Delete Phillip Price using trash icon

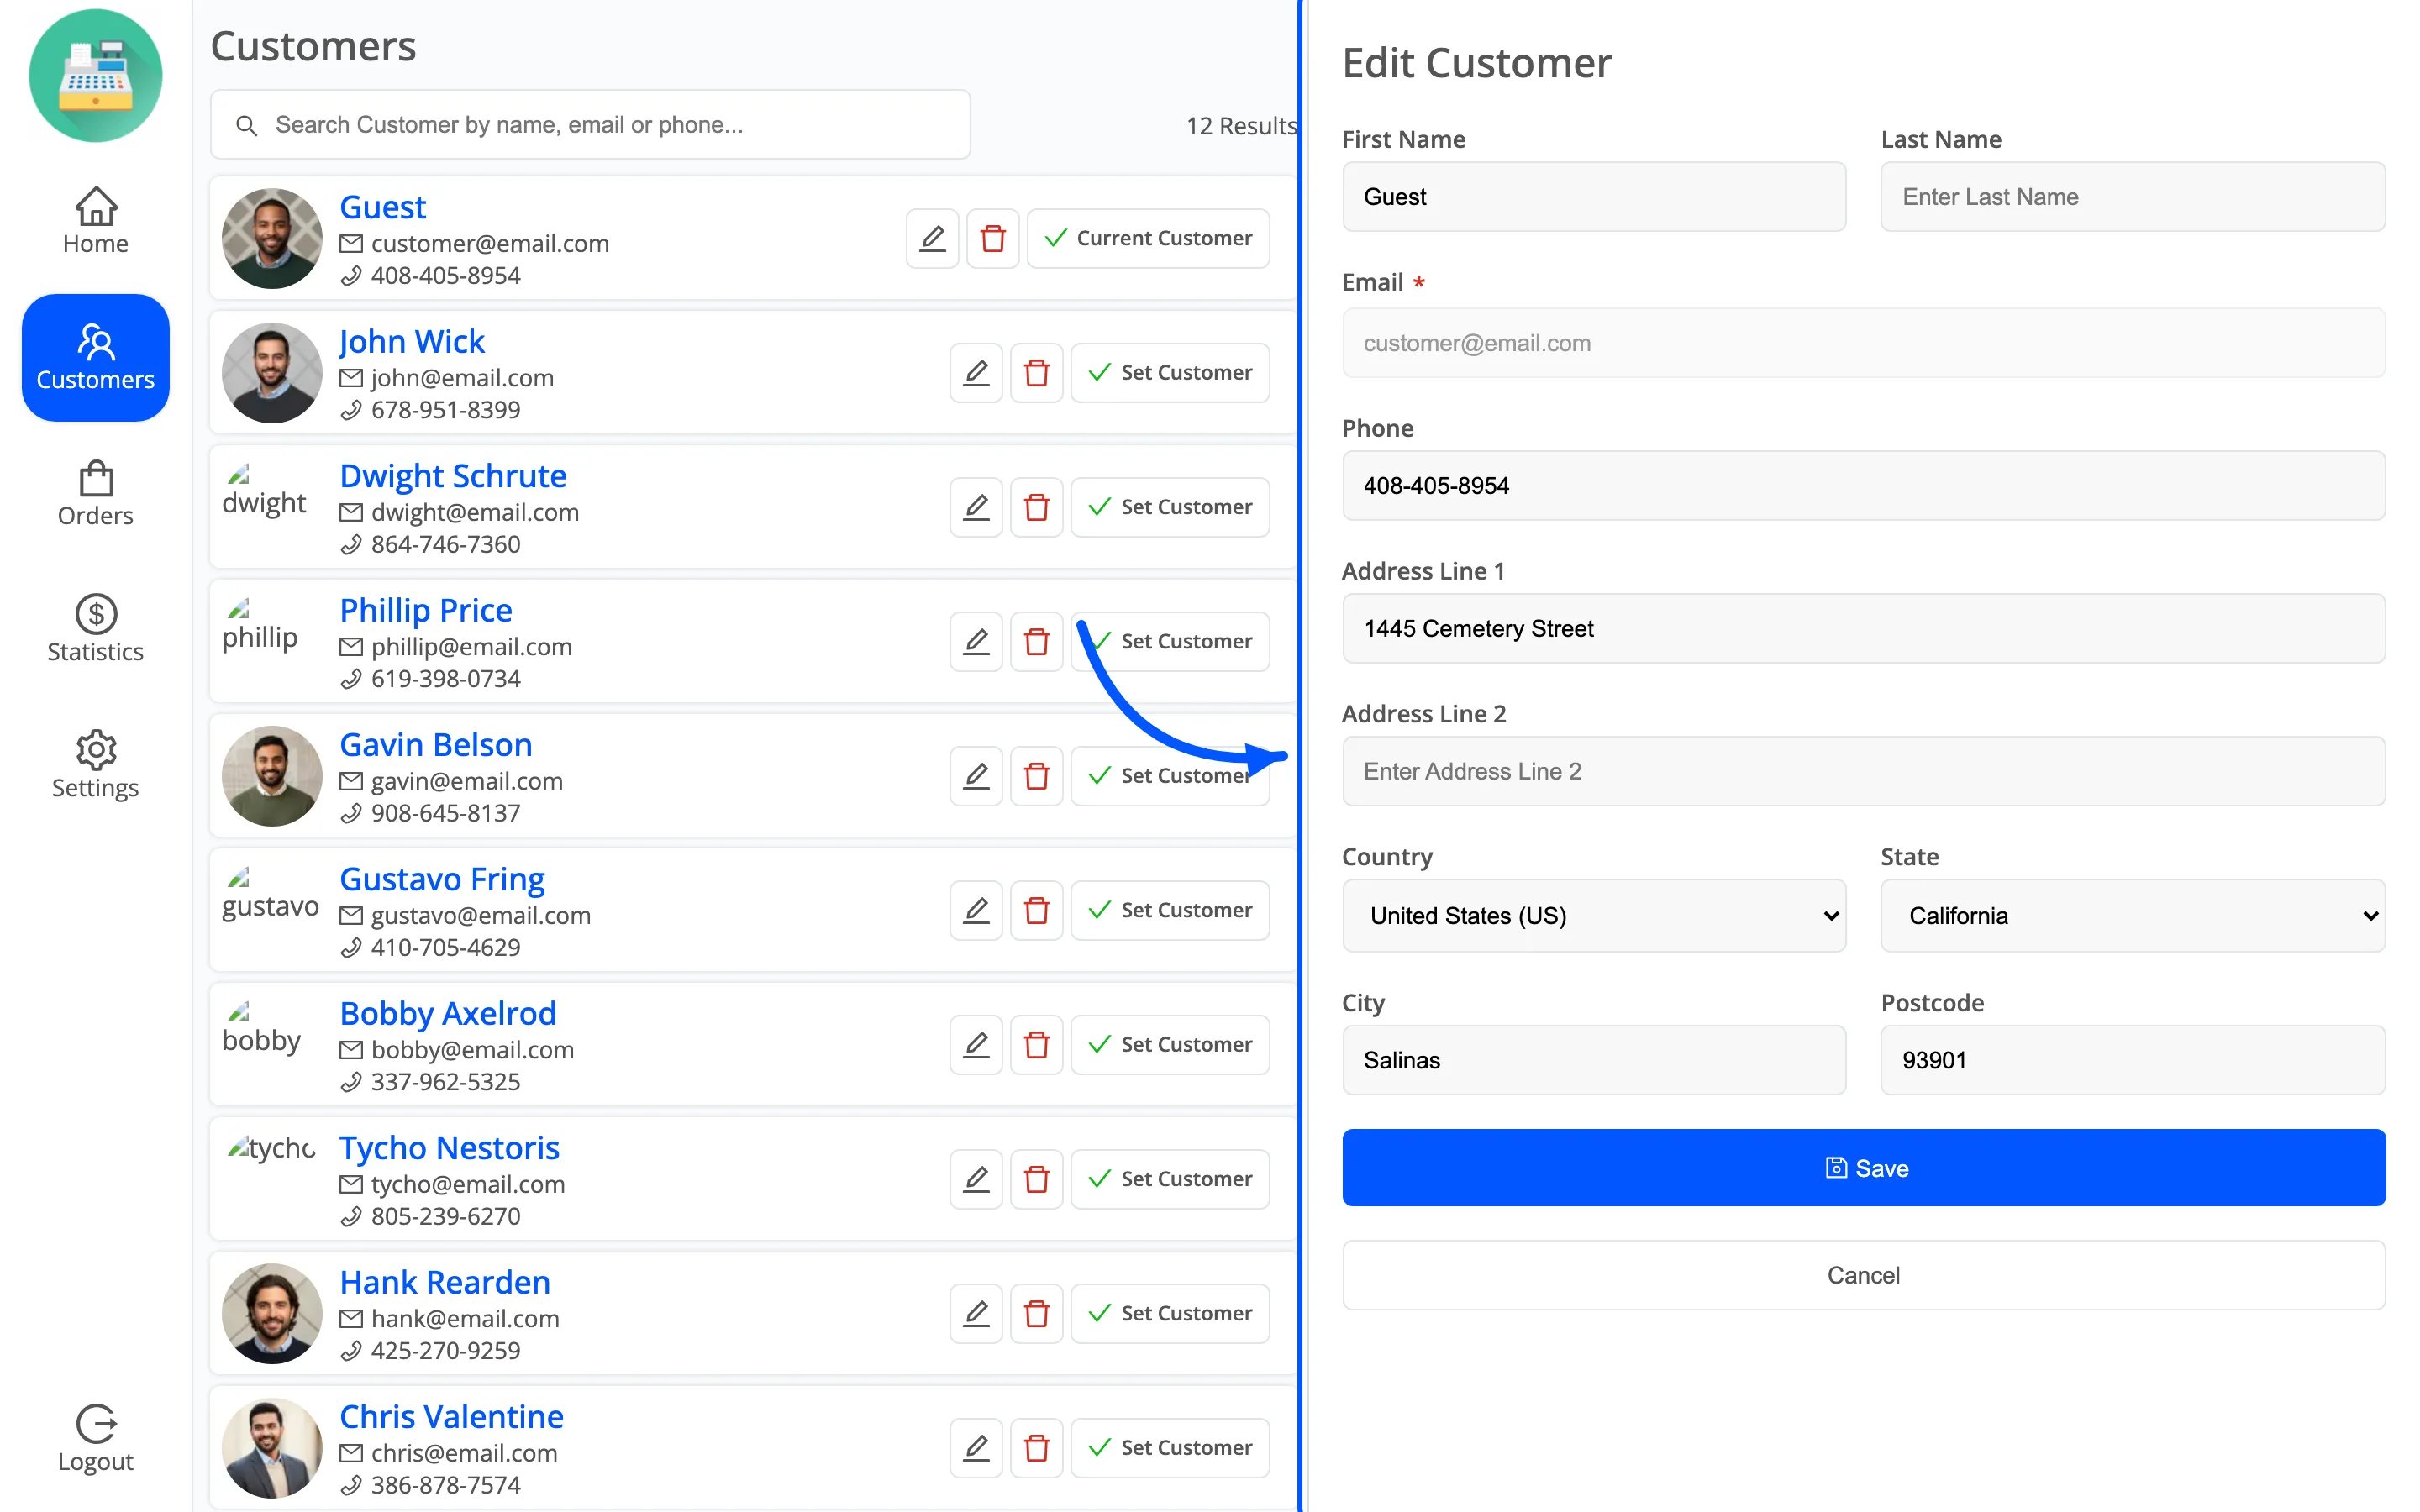click(1037, 641)
